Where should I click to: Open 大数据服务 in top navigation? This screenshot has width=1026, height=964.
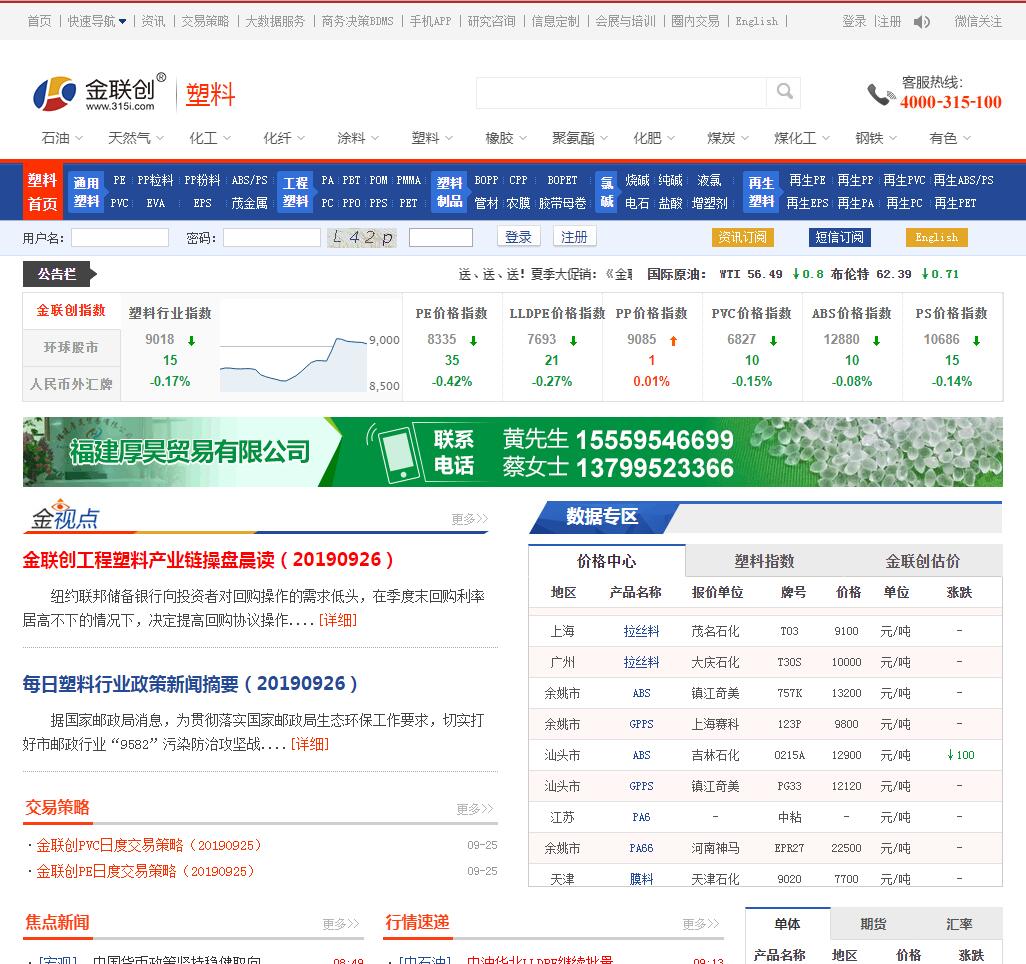275,22
